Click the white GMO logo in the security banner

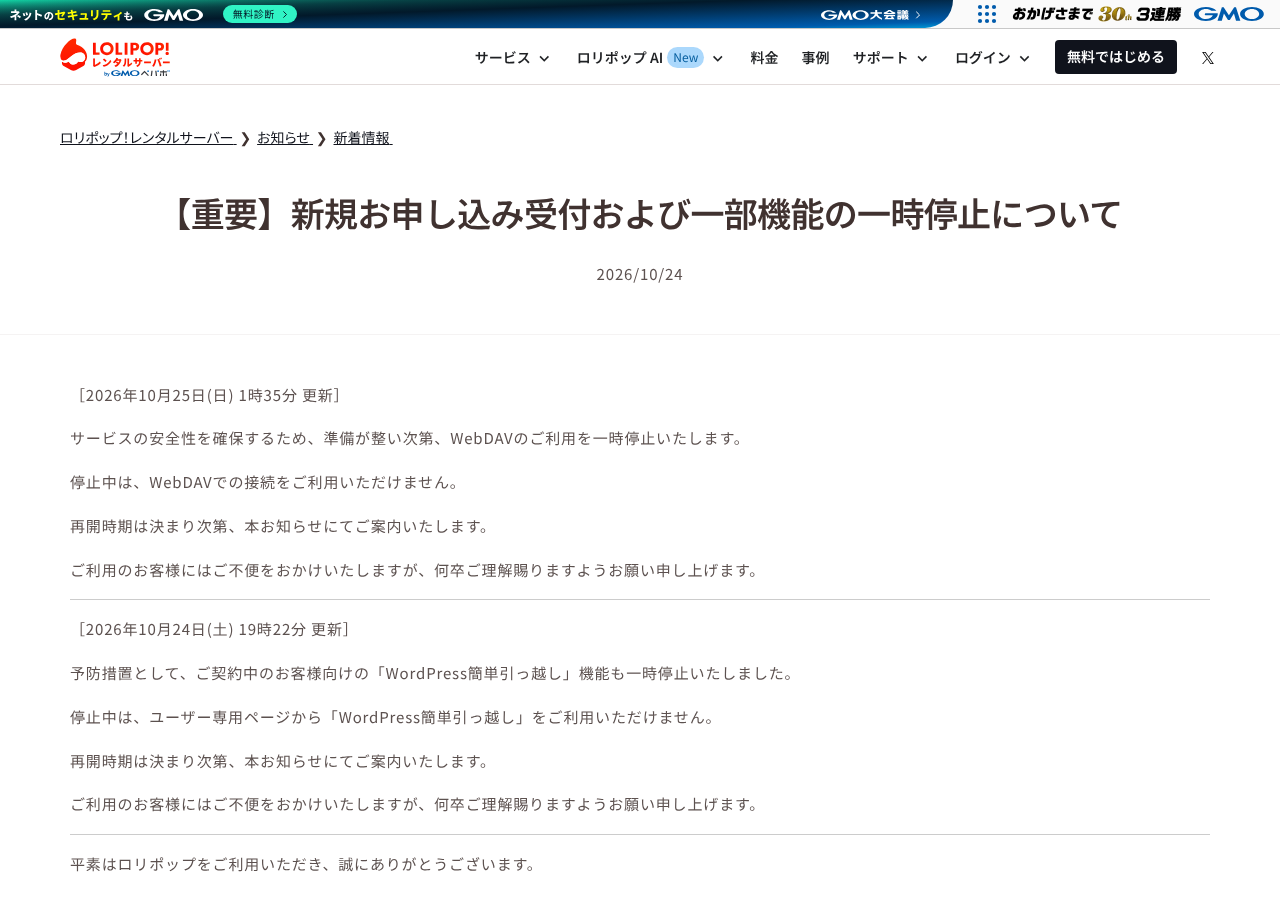pyautogui.click(x=173, y=15)
